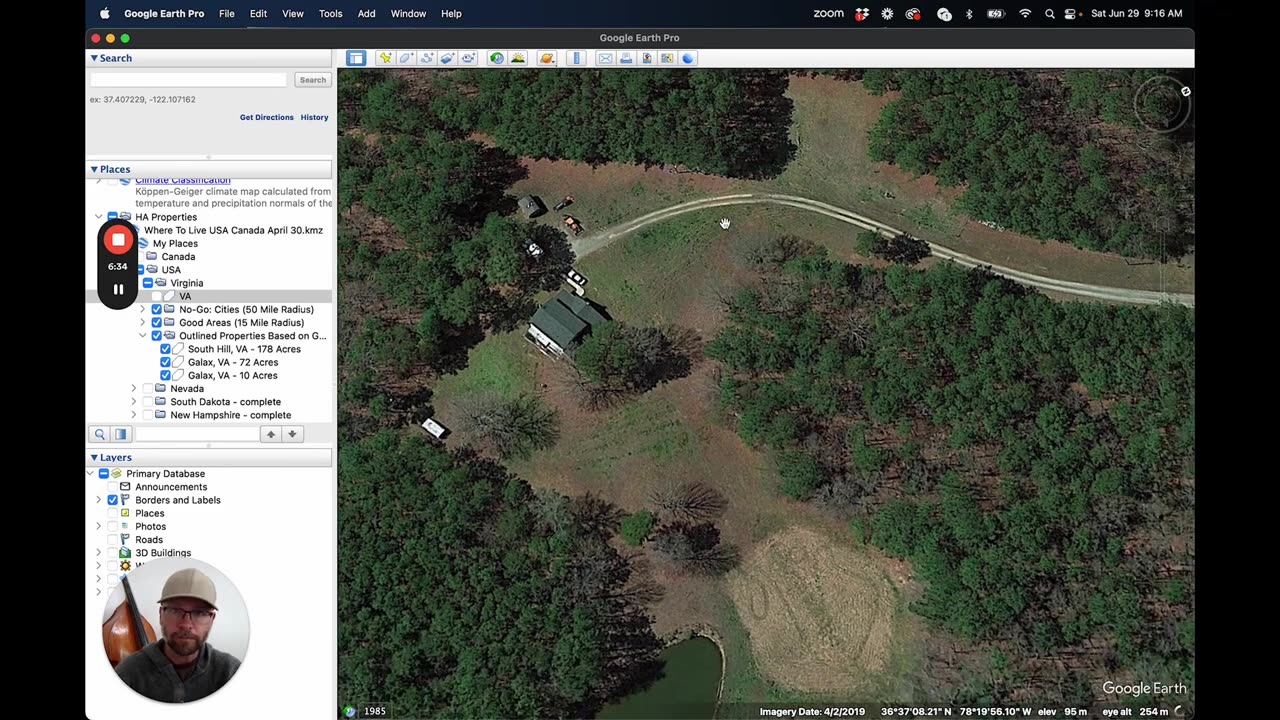
Task: Open the Climate Classification link
Action: tap(183, 181)
